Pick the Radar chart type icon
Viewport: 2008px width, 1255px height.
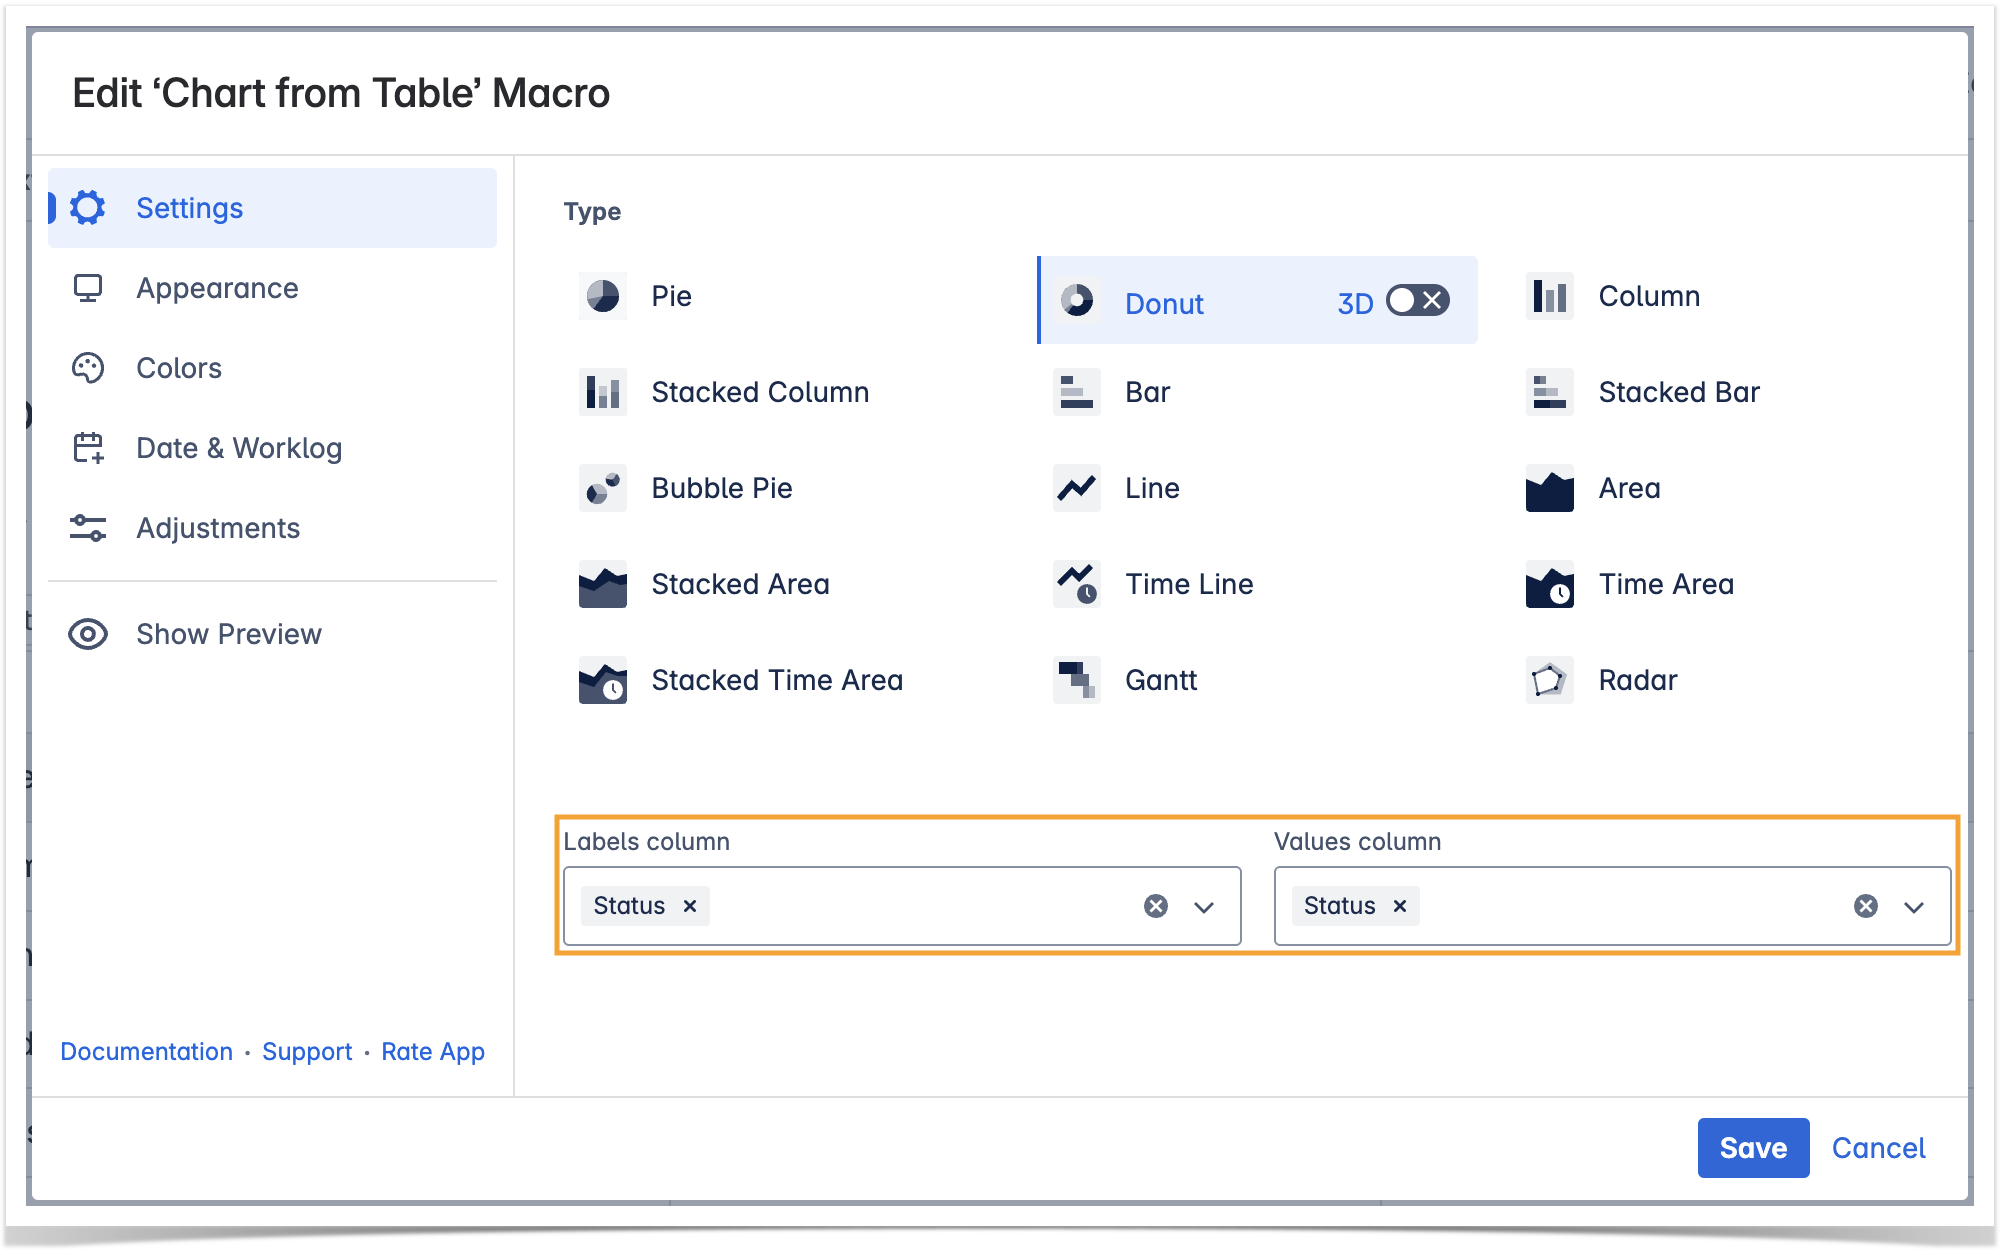click(x=1548, y=680)
